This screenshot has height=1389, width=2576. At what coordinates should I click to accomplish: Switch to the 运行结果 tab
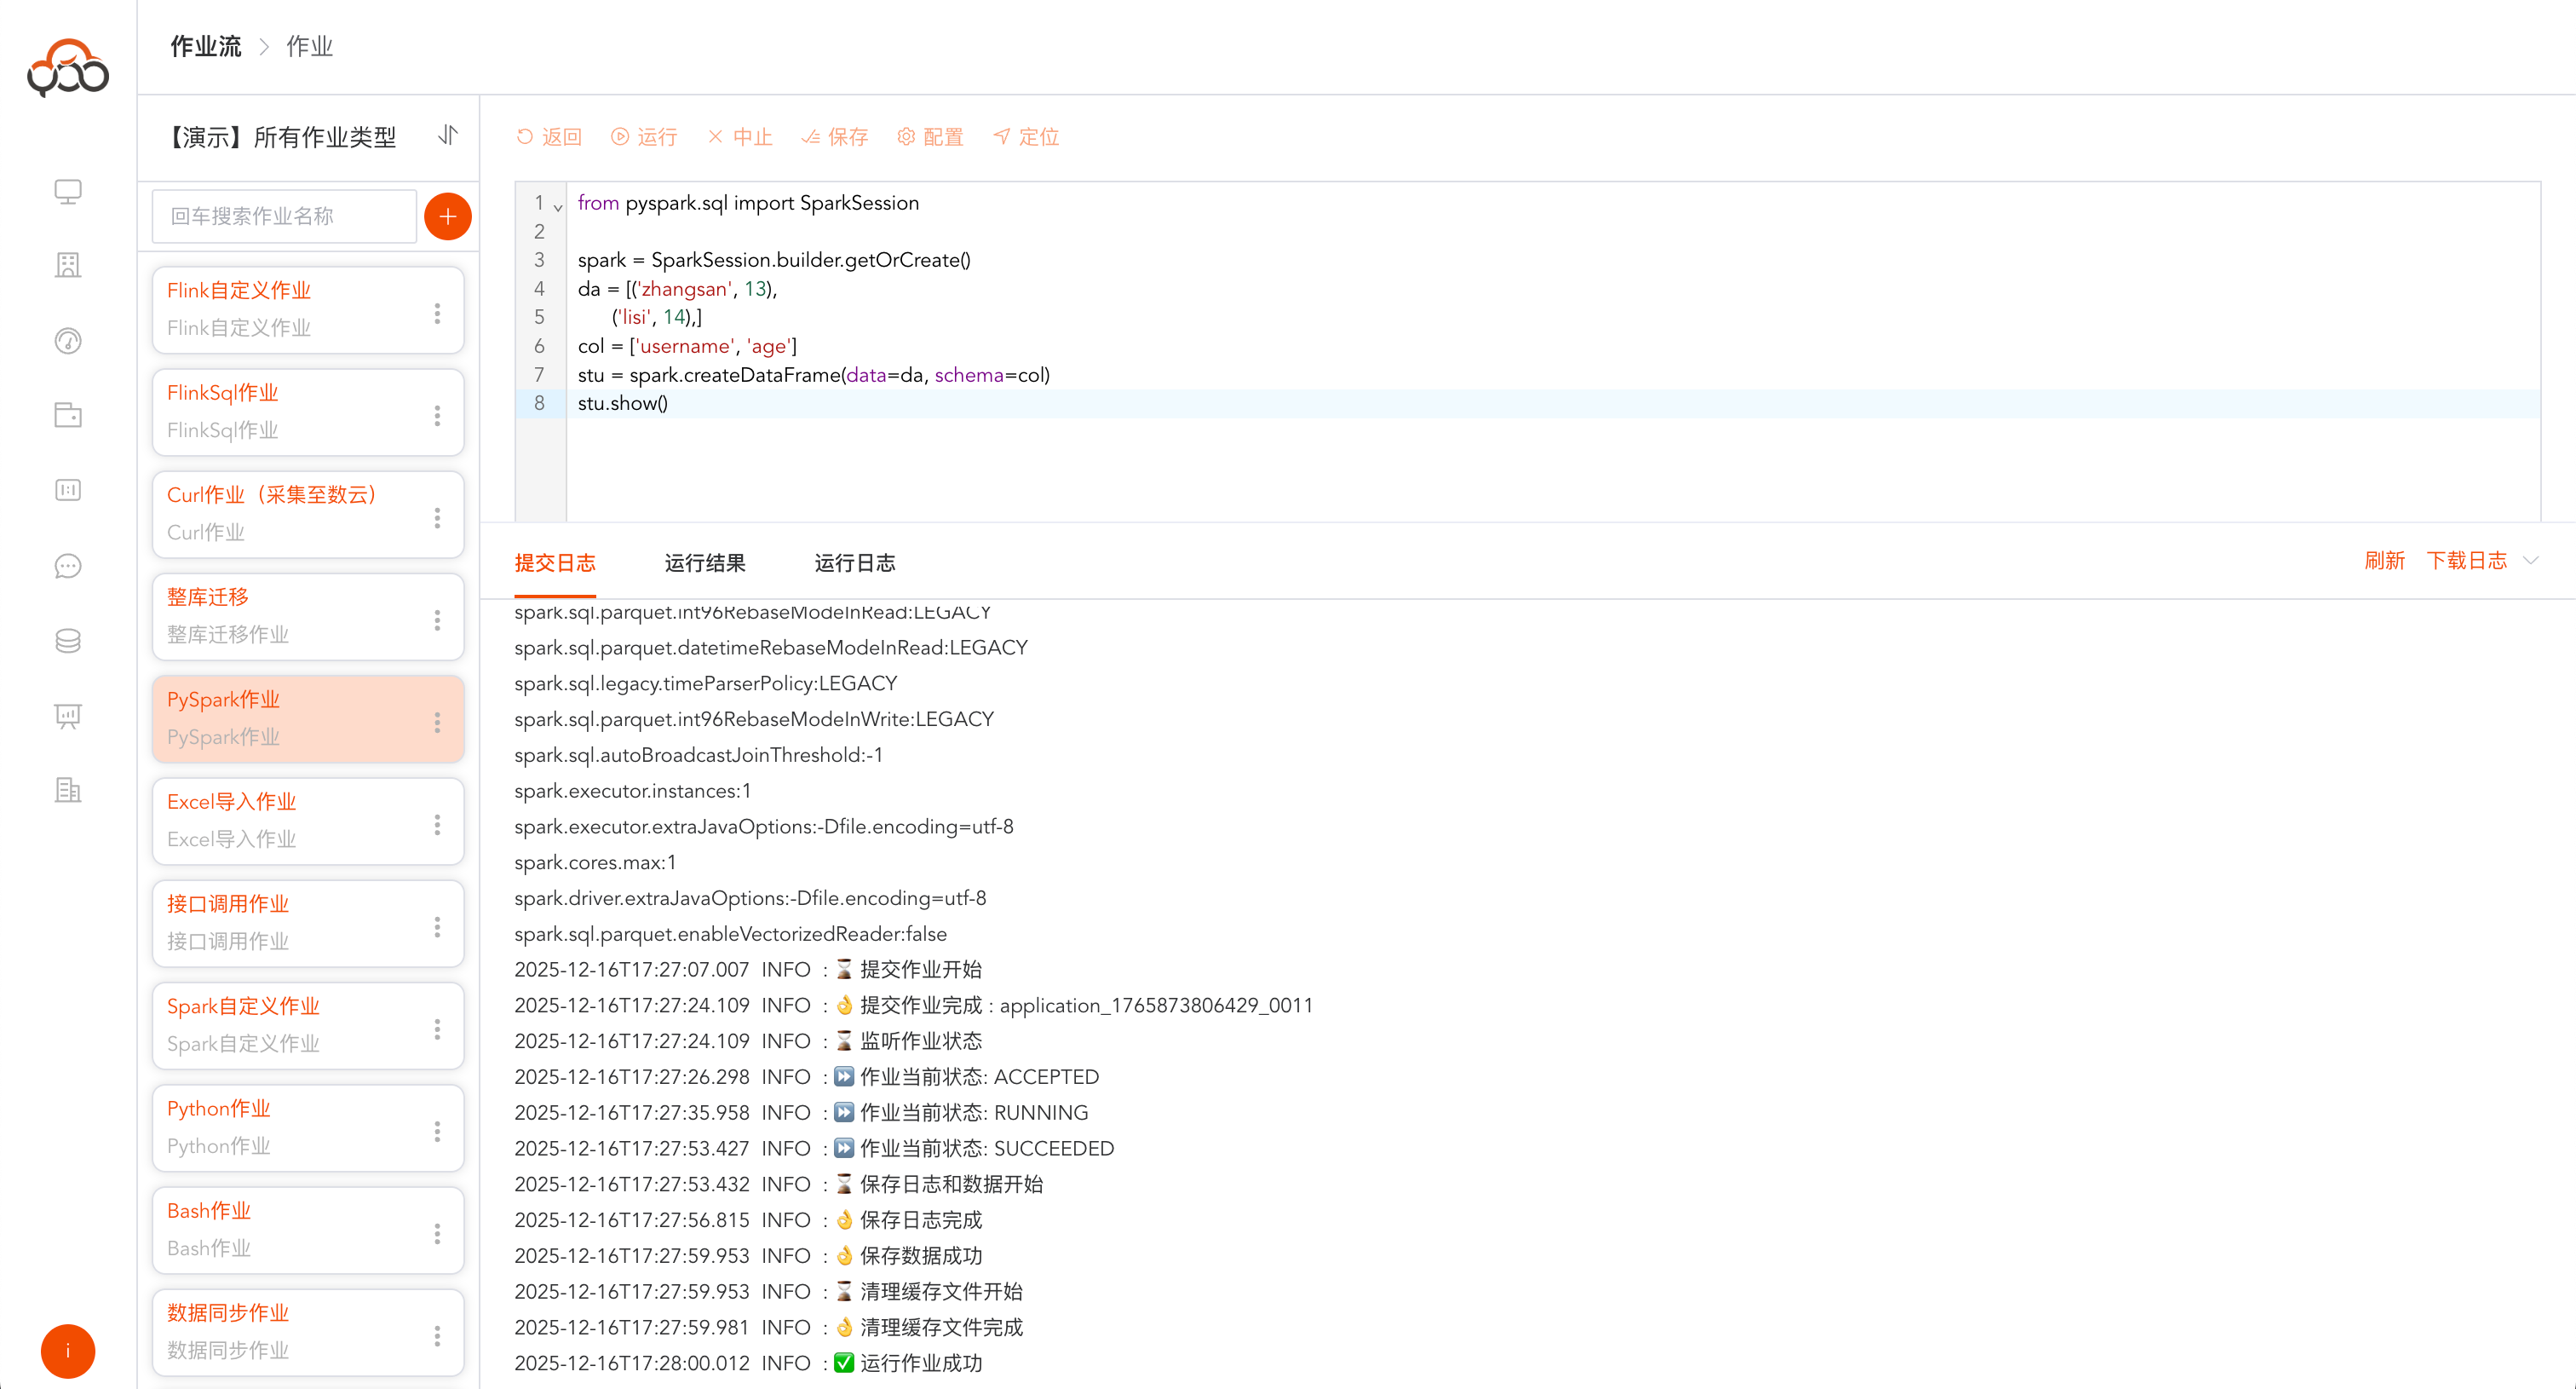pos(705,563)
